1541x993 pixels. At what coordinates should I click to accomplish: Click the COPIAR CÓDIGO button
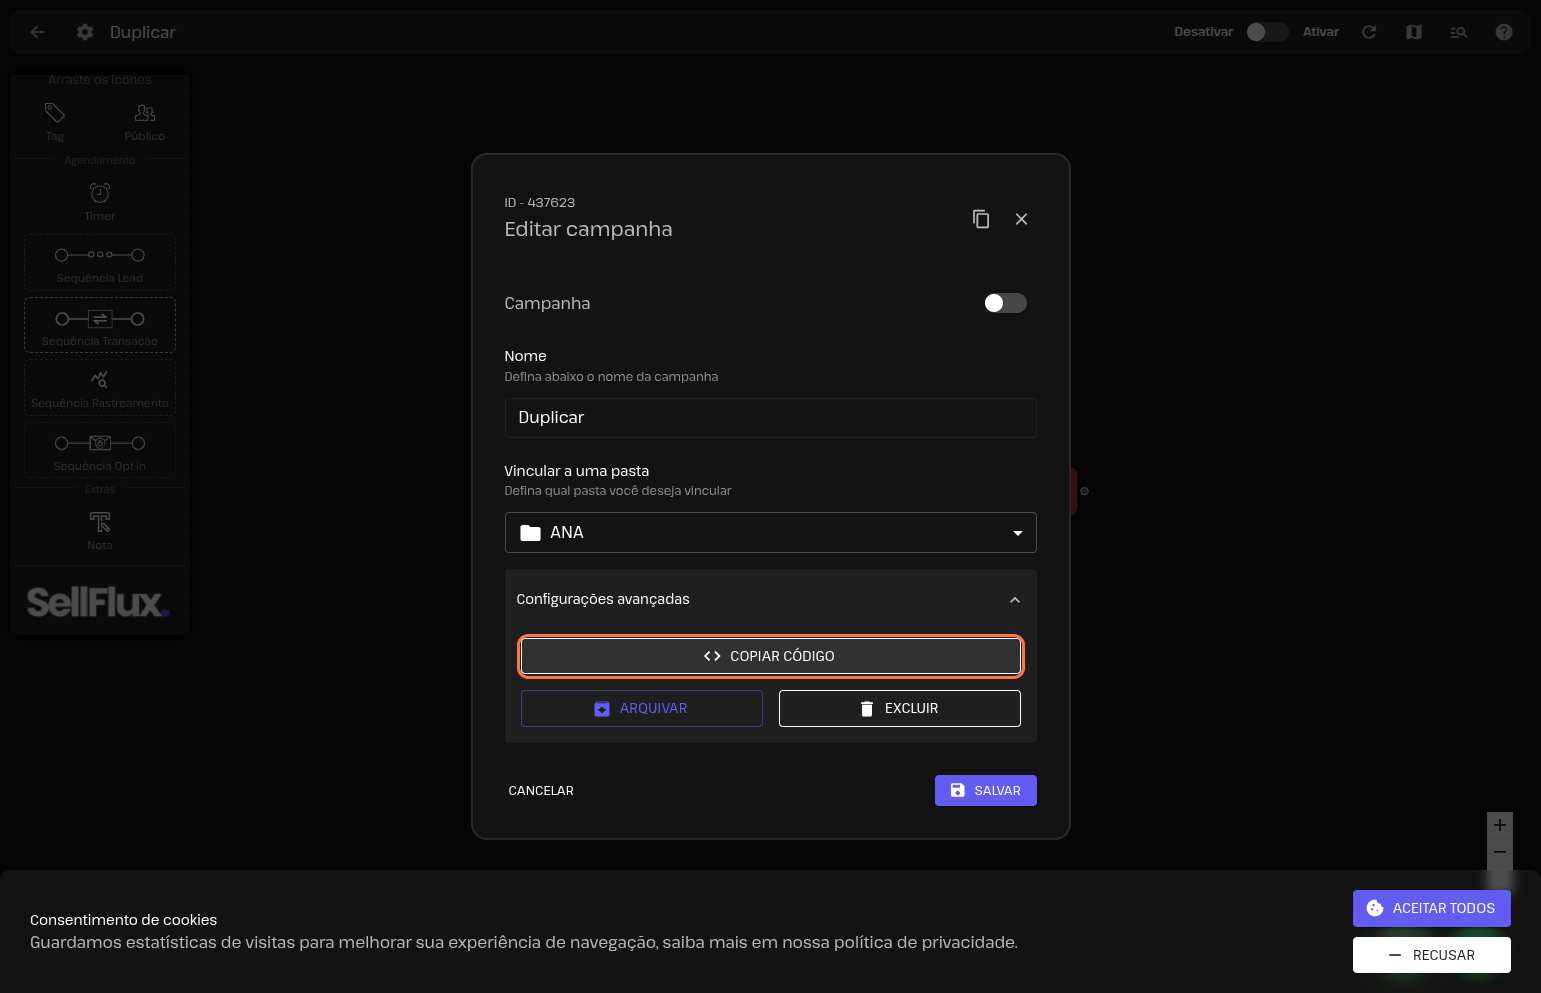(x=770, y=656)
